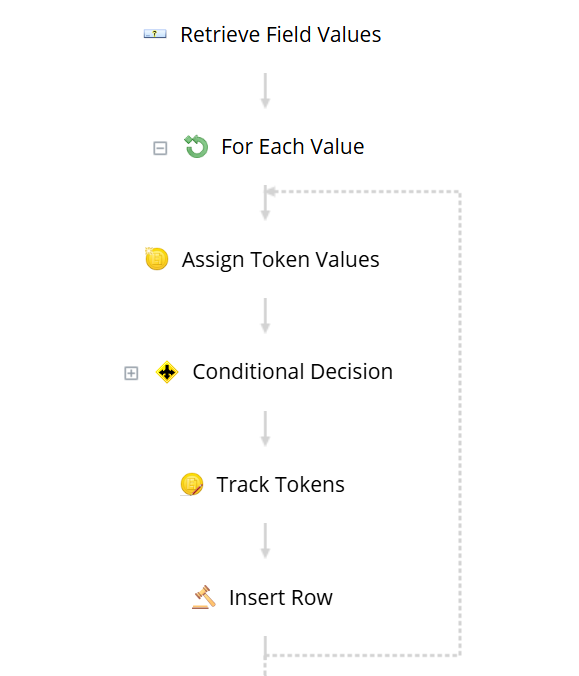This screenshot has height=676, width=579.
Task: Click the Insert Row activity label
Action: click(281, 598)
